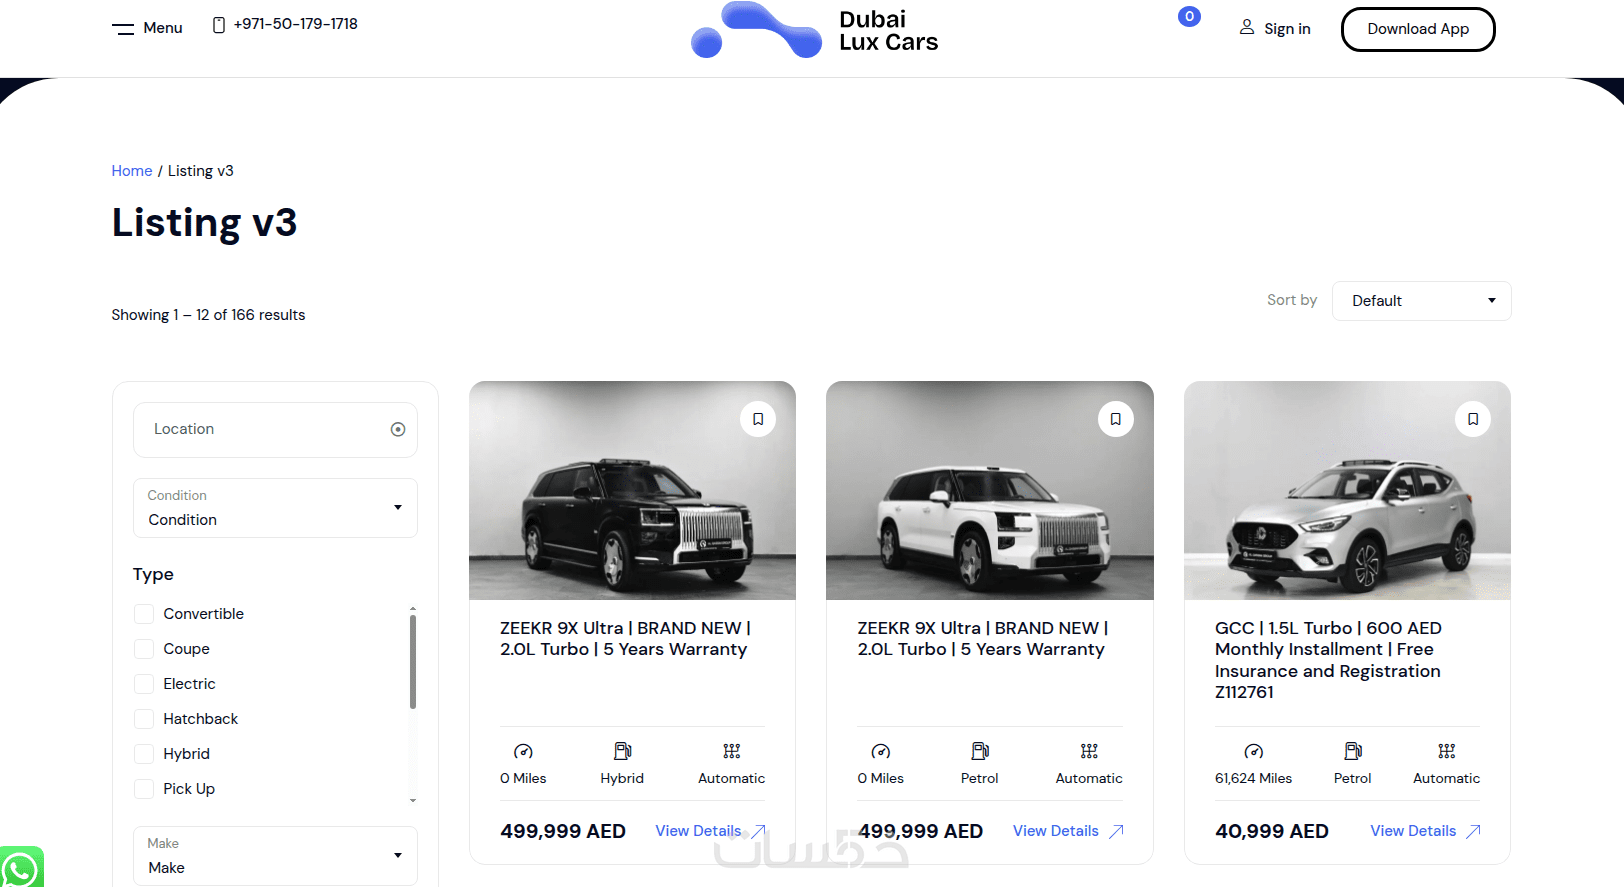Click the location target icon

[398, 429]
